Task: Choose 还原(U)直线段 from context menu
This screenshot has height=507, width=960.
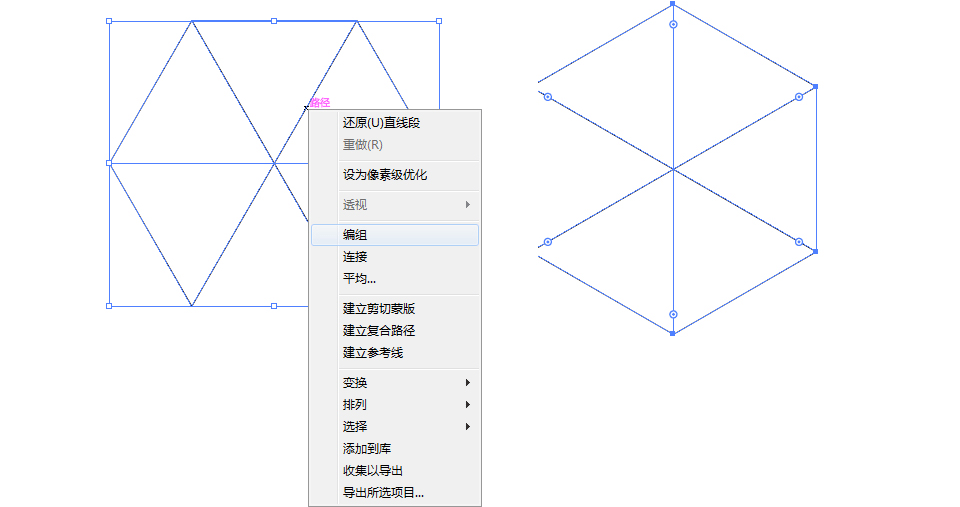Action: click(395, 122)
